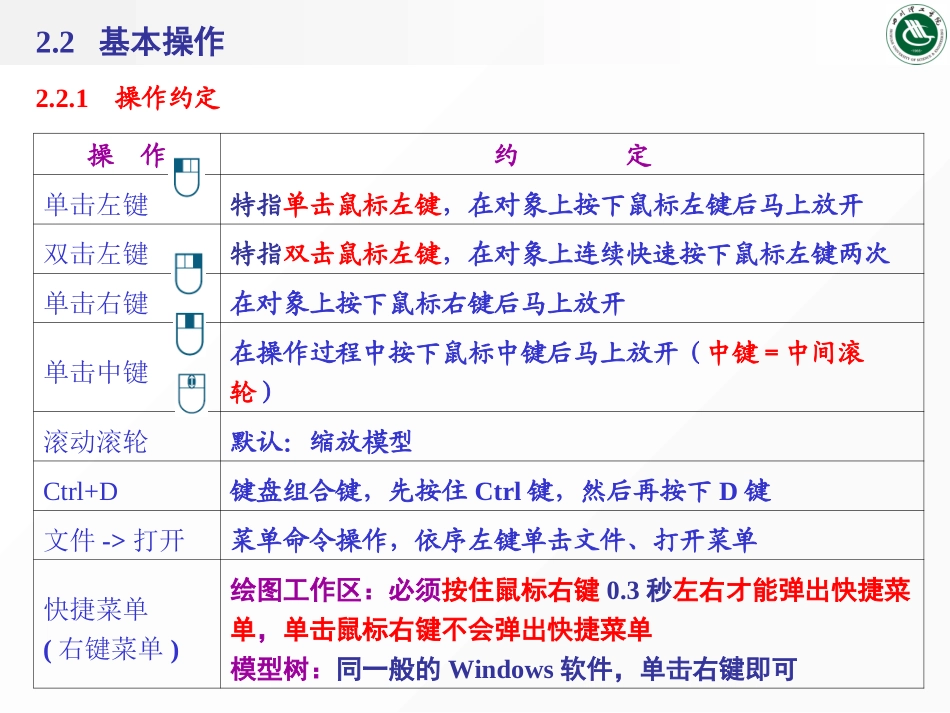950x713 pixels.
Task: Click the table header 操 作
Action: click(x=127, y=155)
